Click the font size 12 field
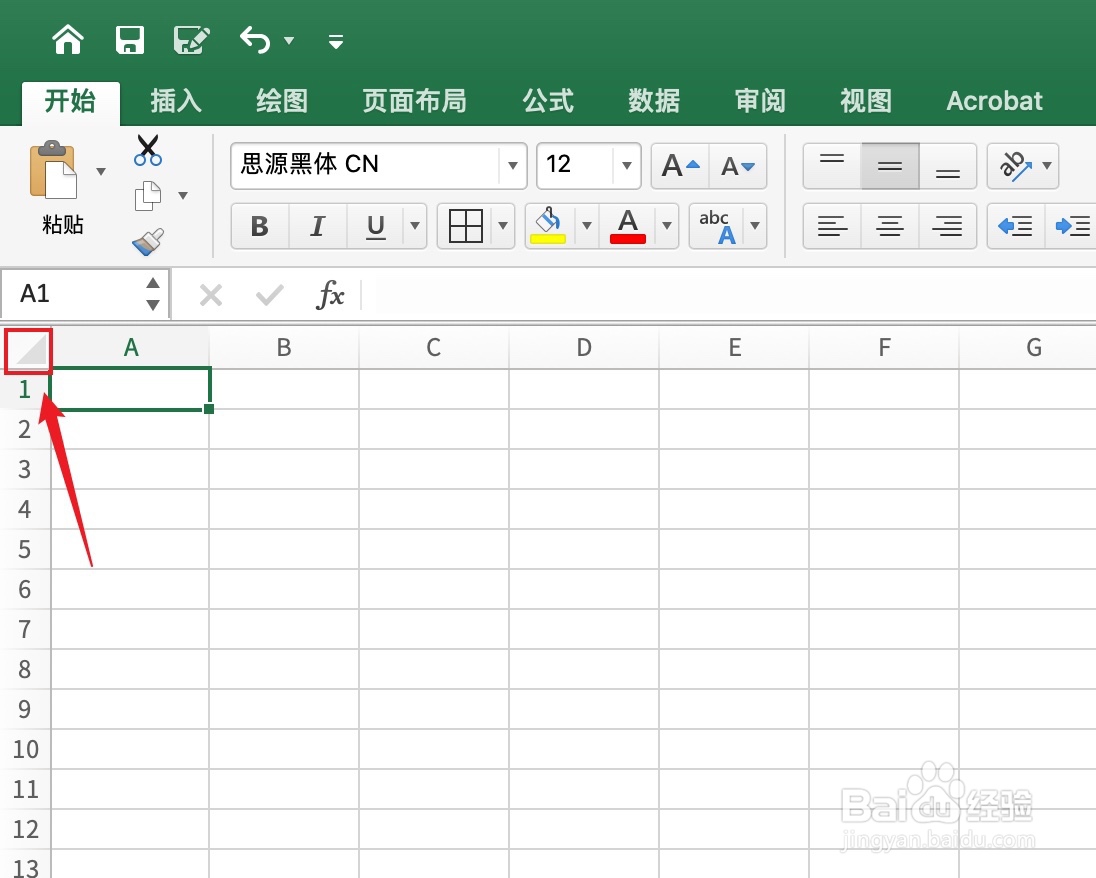1096x878 pixels. (575, 165)
